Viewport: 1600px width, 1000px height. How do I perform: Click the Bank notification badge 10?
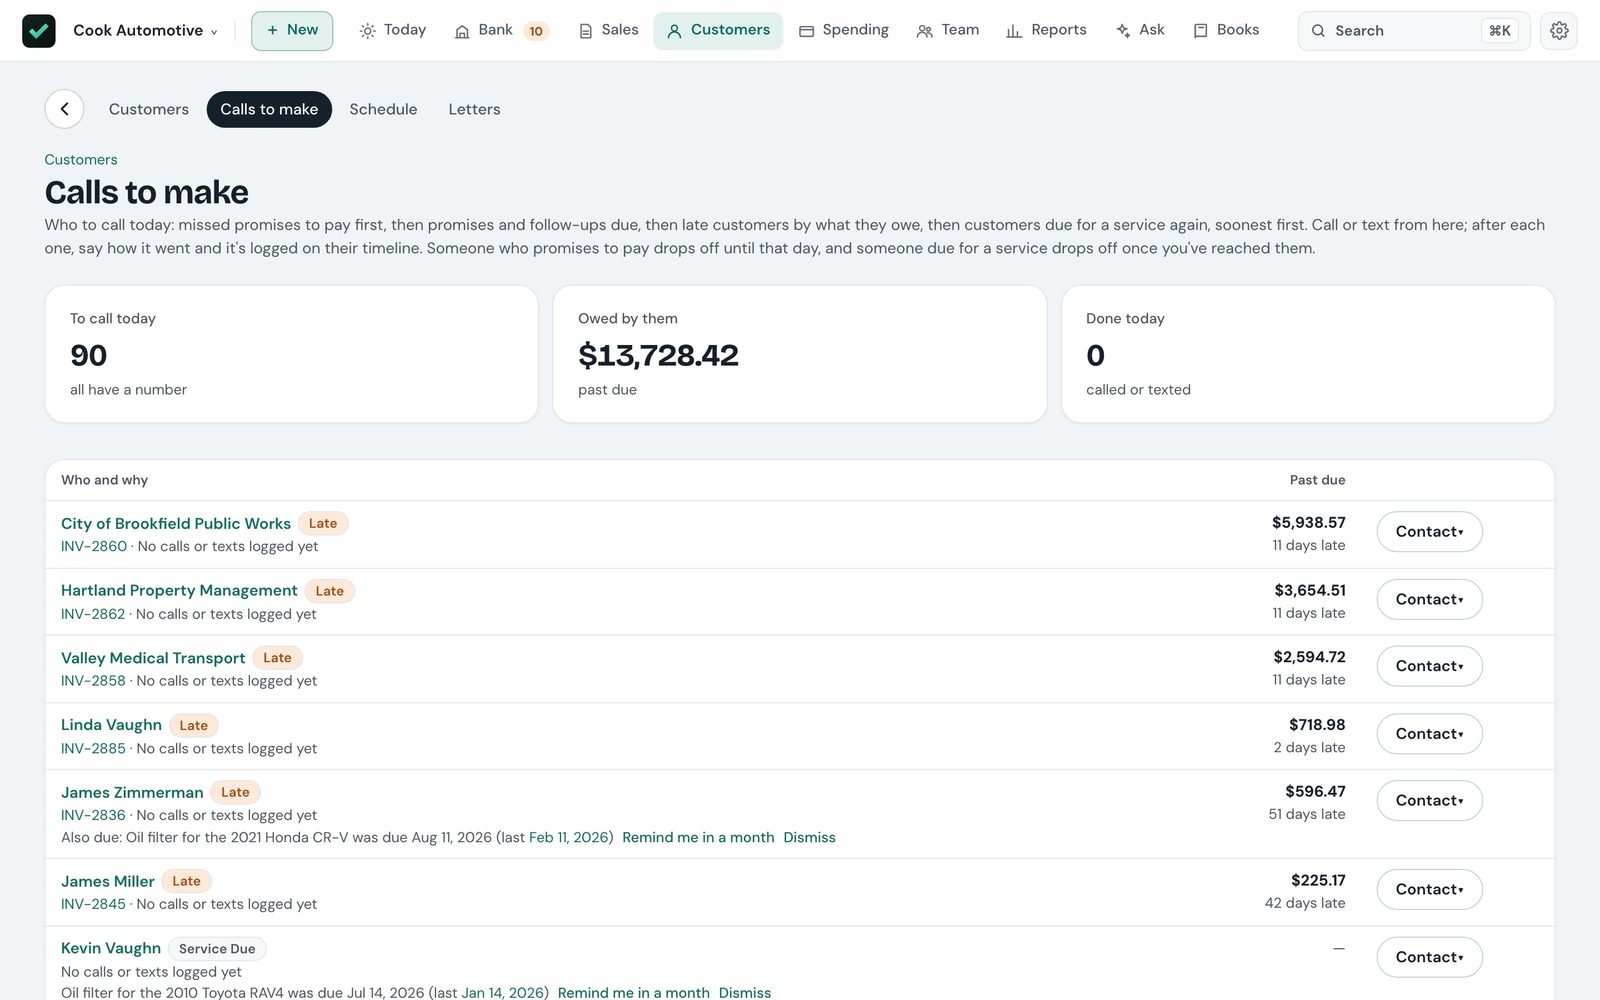pos(536,31)
